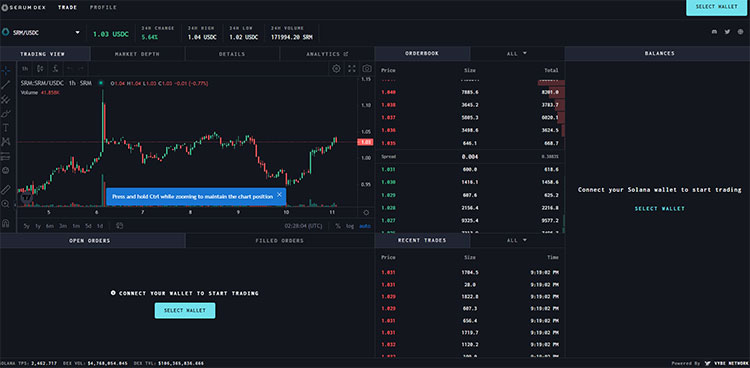The image size is (750, 368).
Task: Open the go-to-date calendar
Action: point(120,226)
